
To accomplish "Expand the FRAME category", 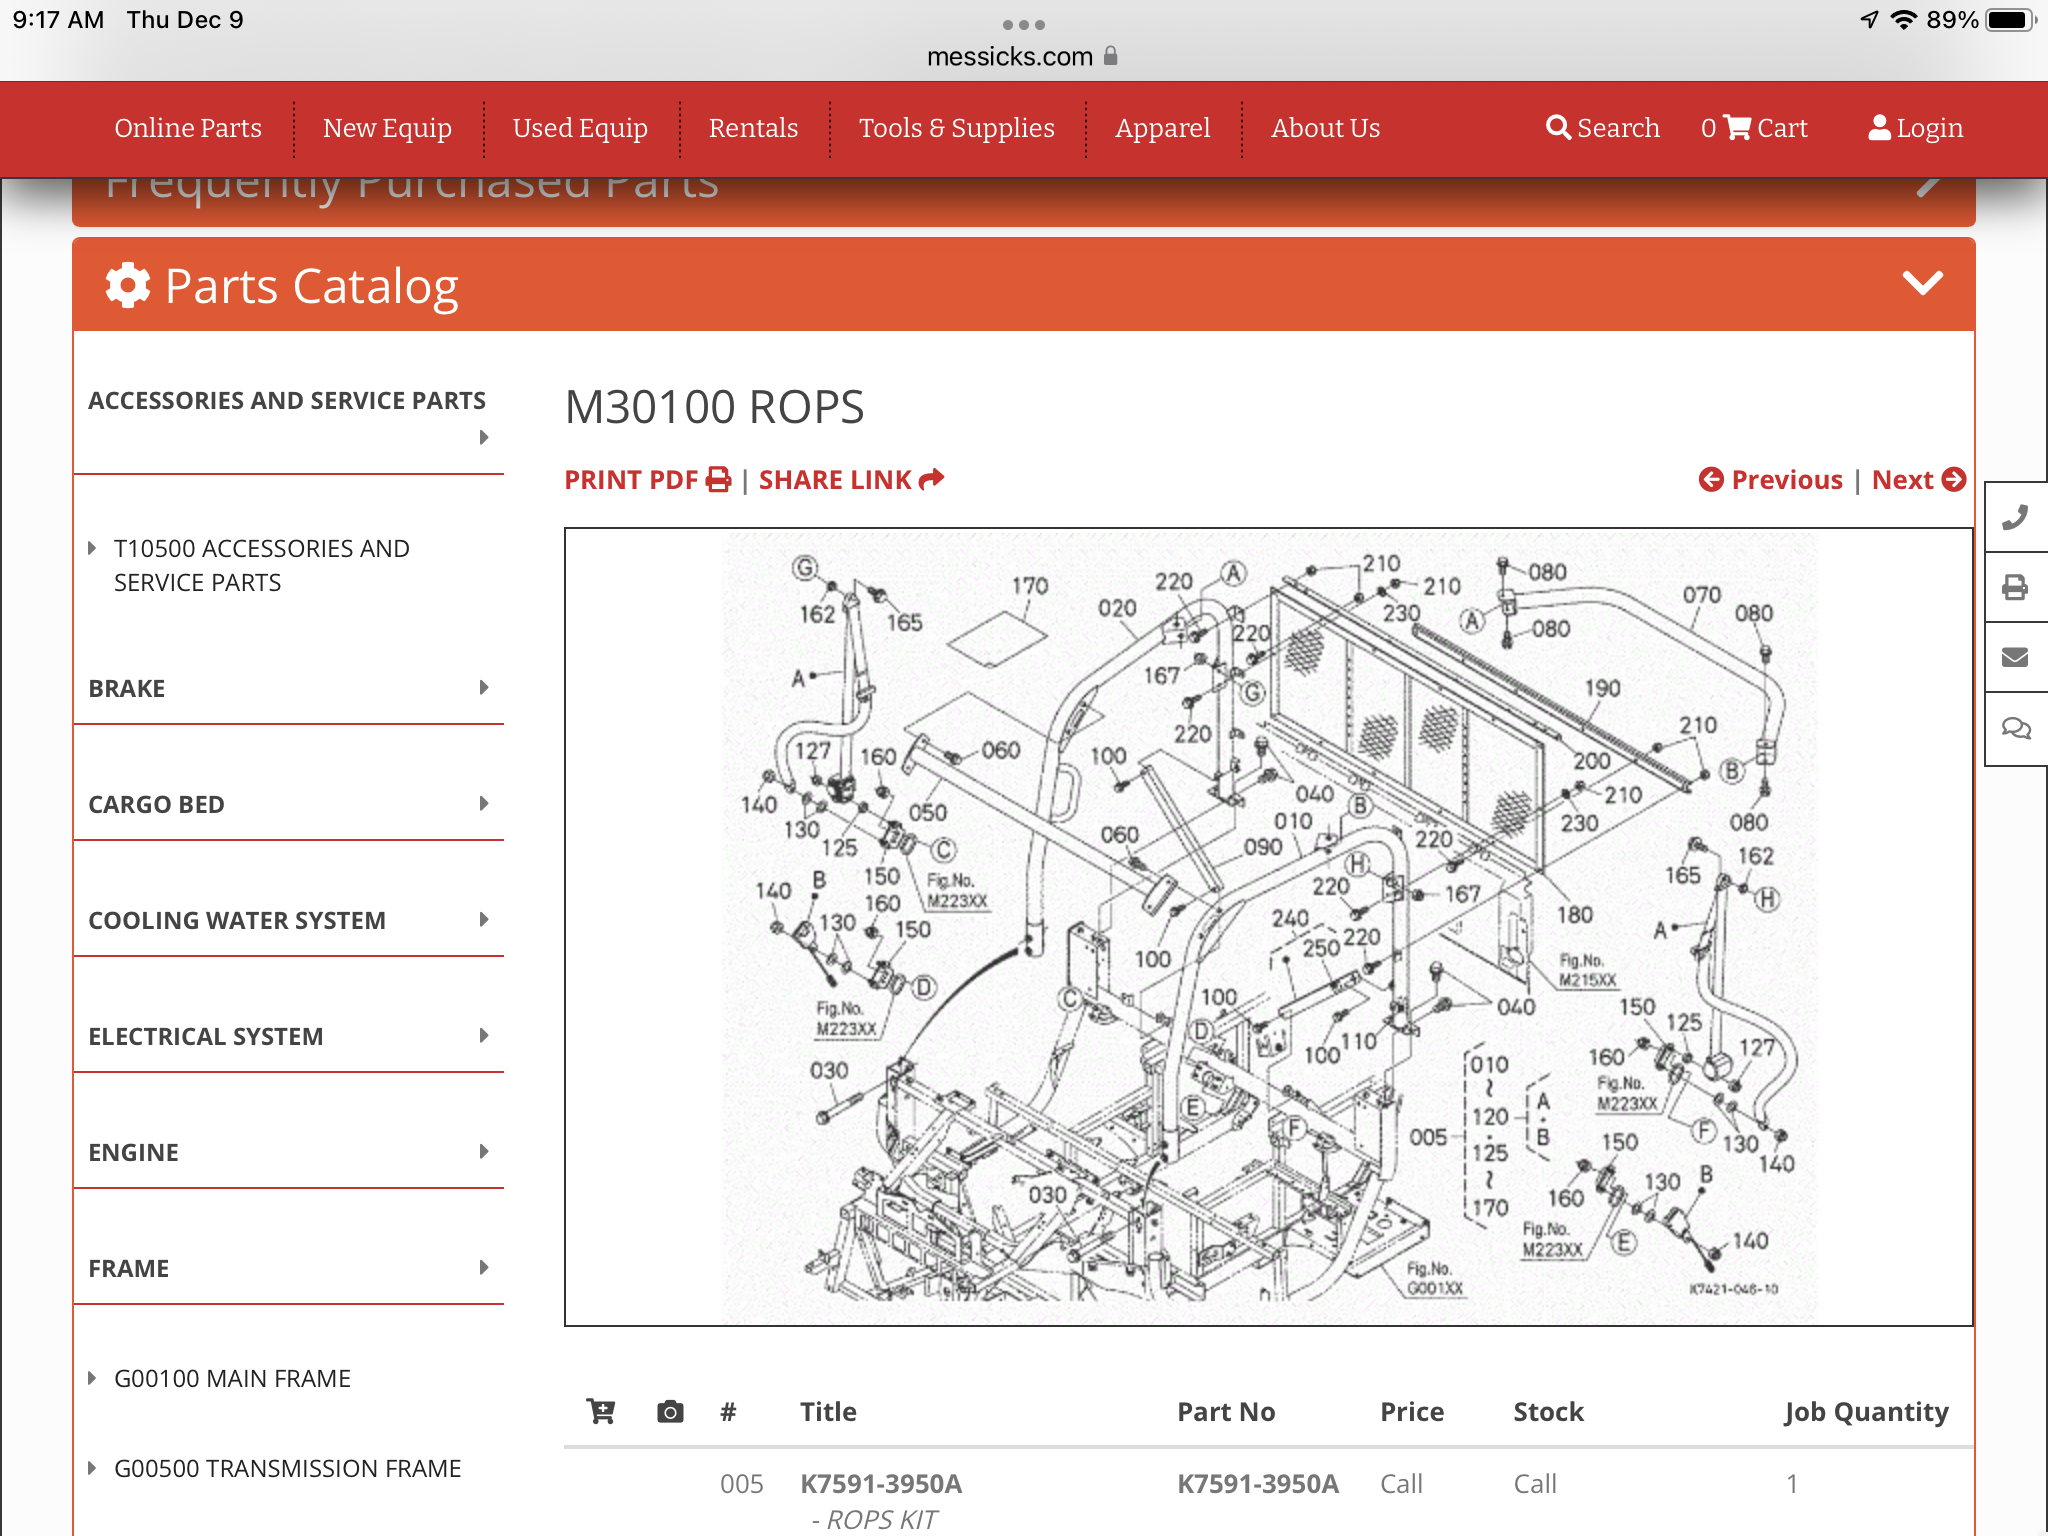I will (288, 1268).
